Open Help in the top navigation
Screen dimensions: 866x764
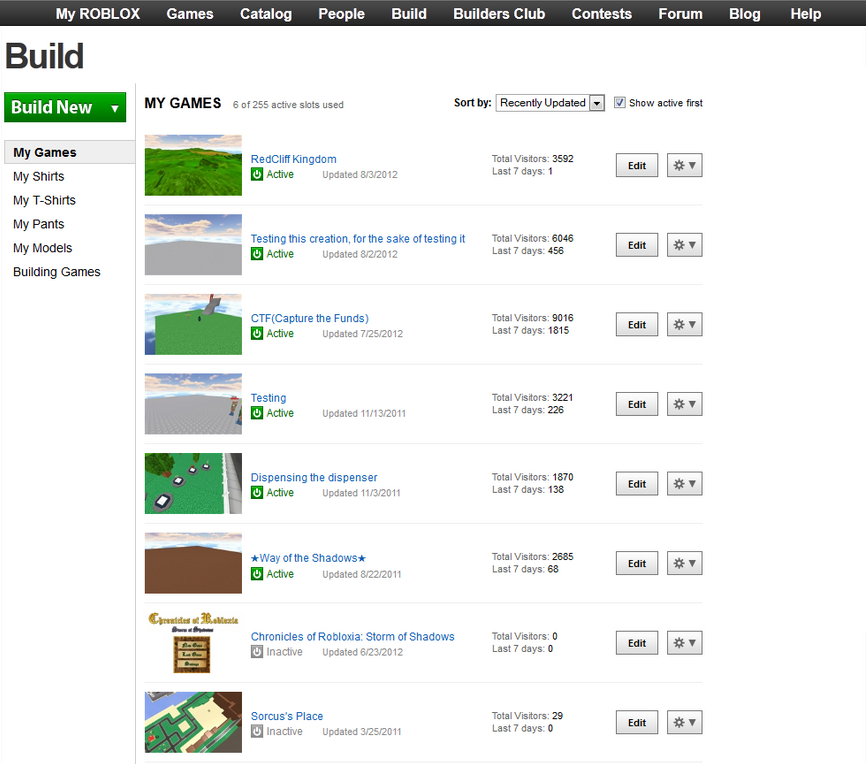pyautogui.click(x=805, y=14)
